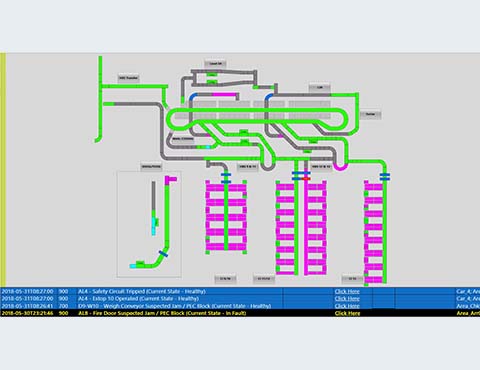Click the red fault marker on the chute
The height and width of the screenshot is (370, 480).
(306, 179)
